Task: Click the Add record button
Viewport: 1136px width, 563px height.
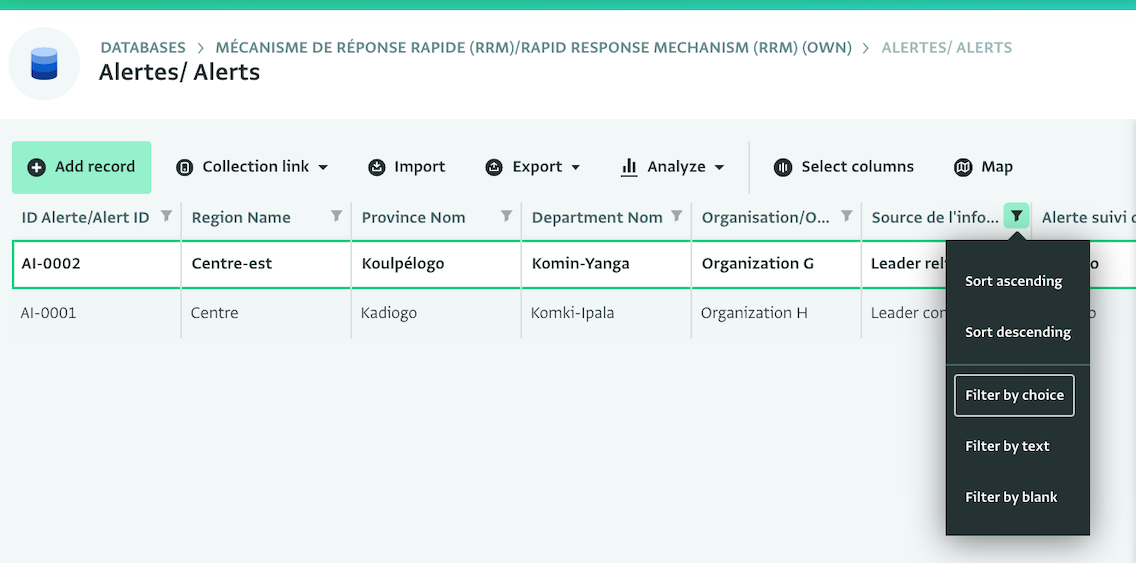Action: pos(81,167)
